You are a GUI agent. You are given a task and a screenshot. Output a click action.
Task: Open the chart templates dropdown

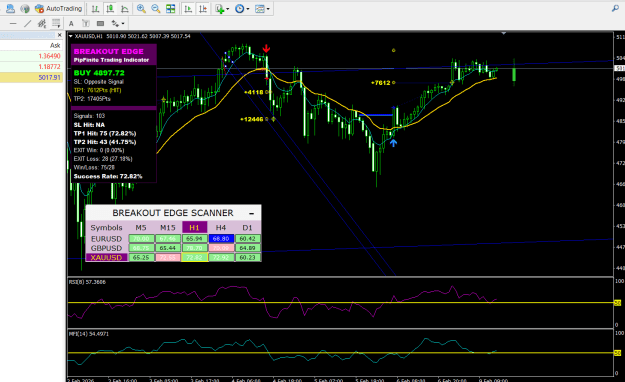(262, 9)
